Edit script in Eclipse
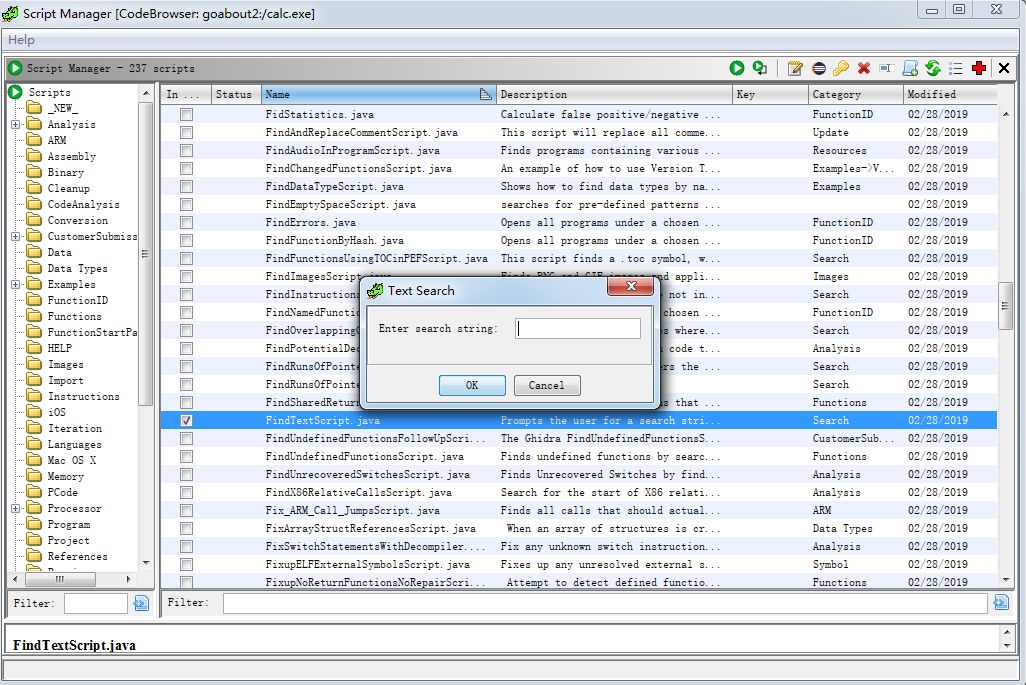The width and height of the screenshot is (1026, 685). pyautogui.click(x=819, y=68)
